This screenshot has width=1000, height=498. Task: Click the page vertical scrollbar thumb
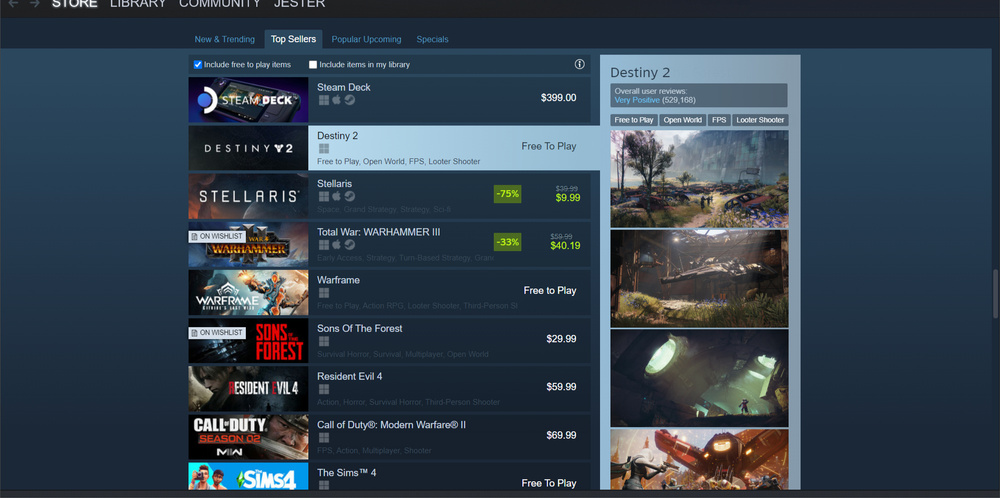(996, 294)
